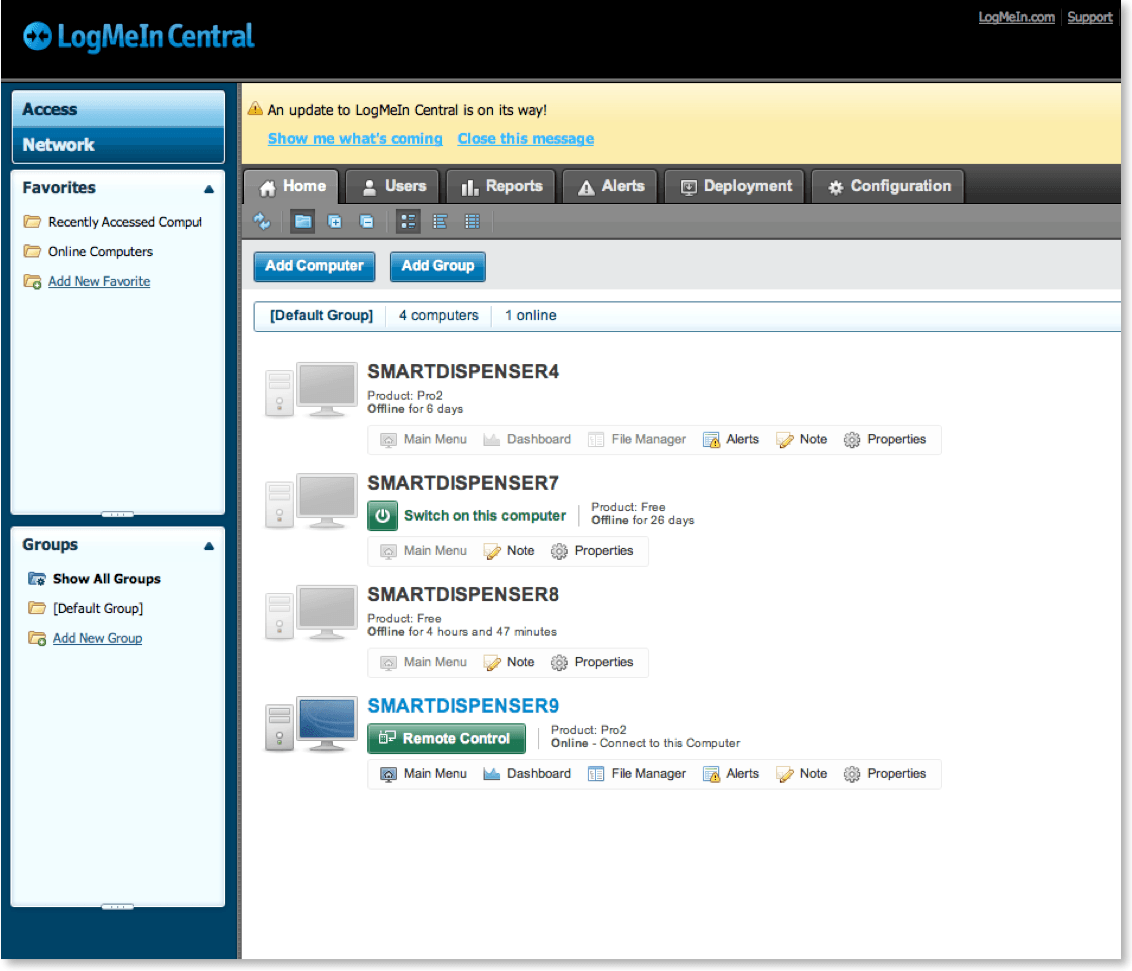Open Main Menu for SMARTDISPENSER4
1132x971 pixels.
(x=424, y=440)
